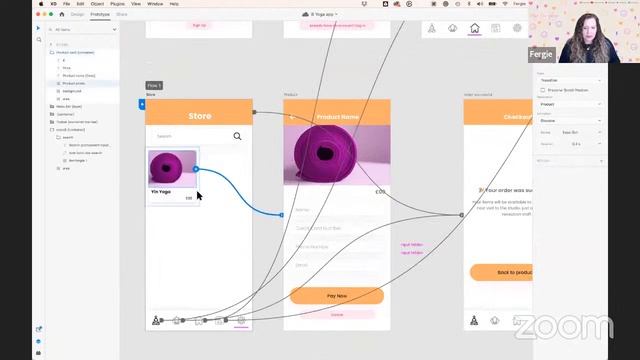Open the Animation Dissolve dropdown
The image size is (640, 360).
point(570,121)
